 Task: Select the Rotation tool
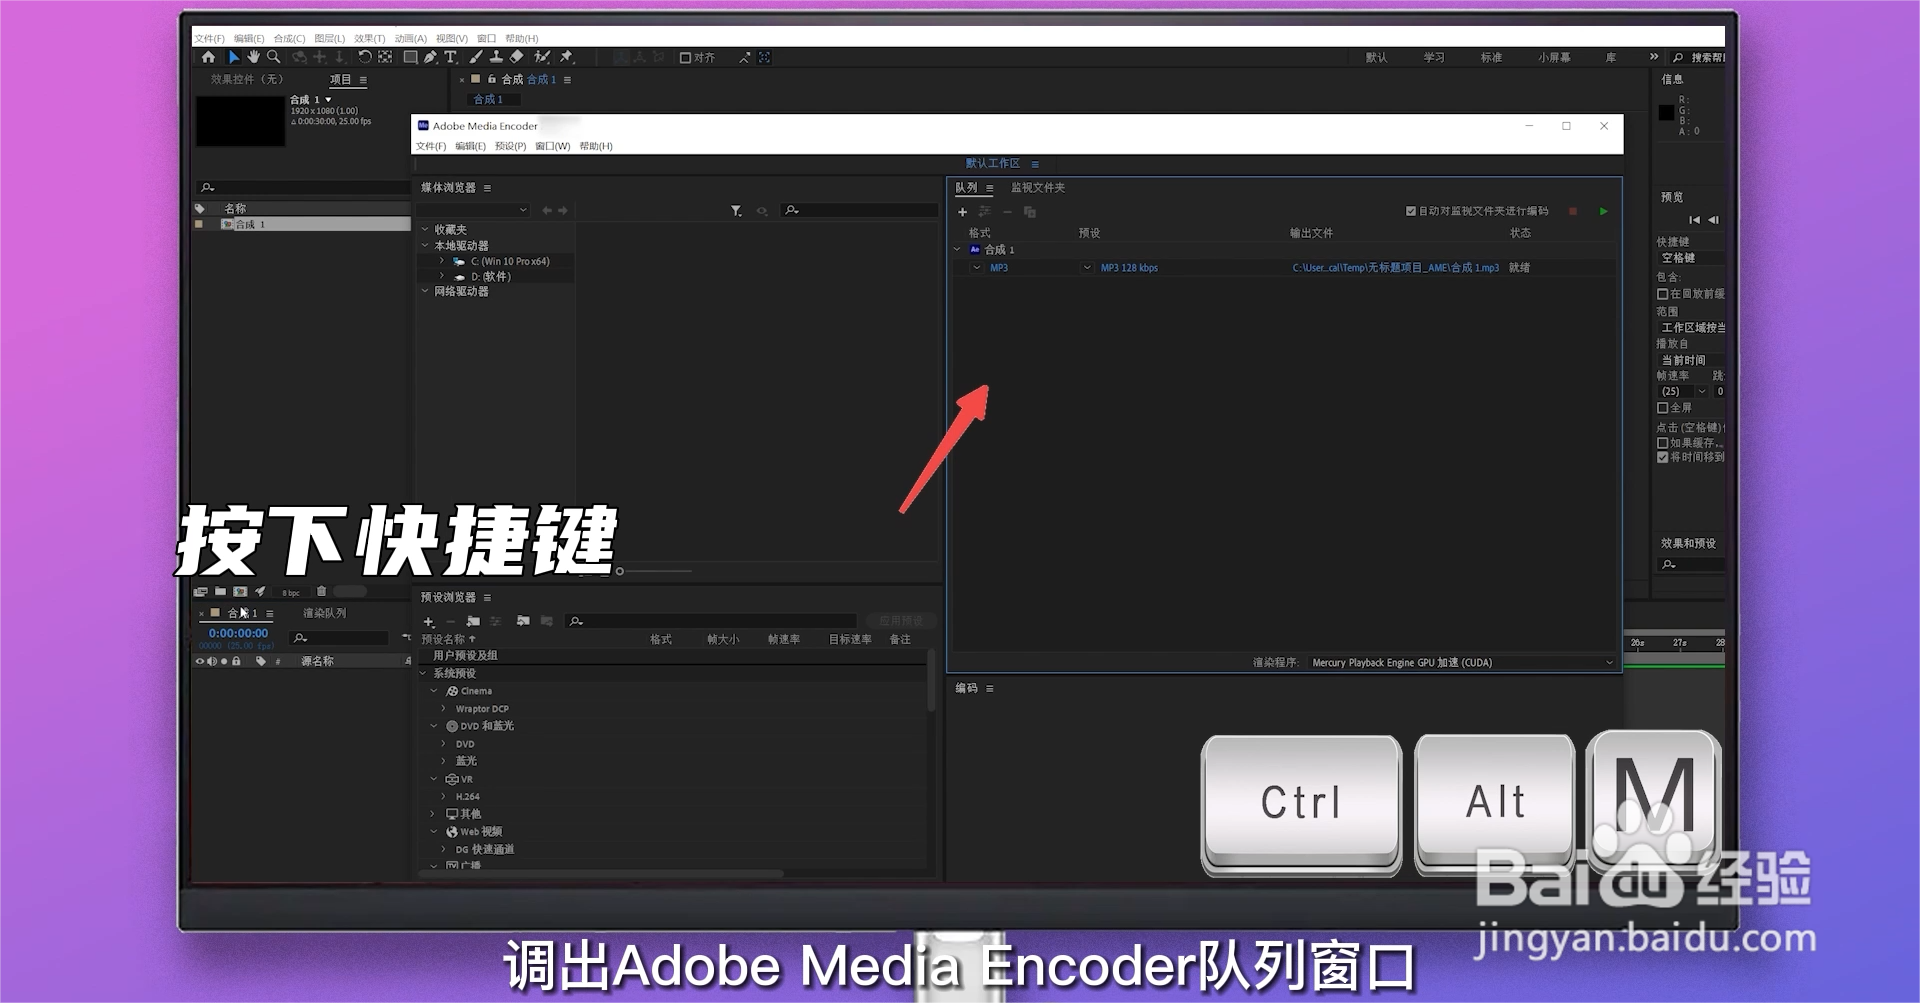point(365,58)
